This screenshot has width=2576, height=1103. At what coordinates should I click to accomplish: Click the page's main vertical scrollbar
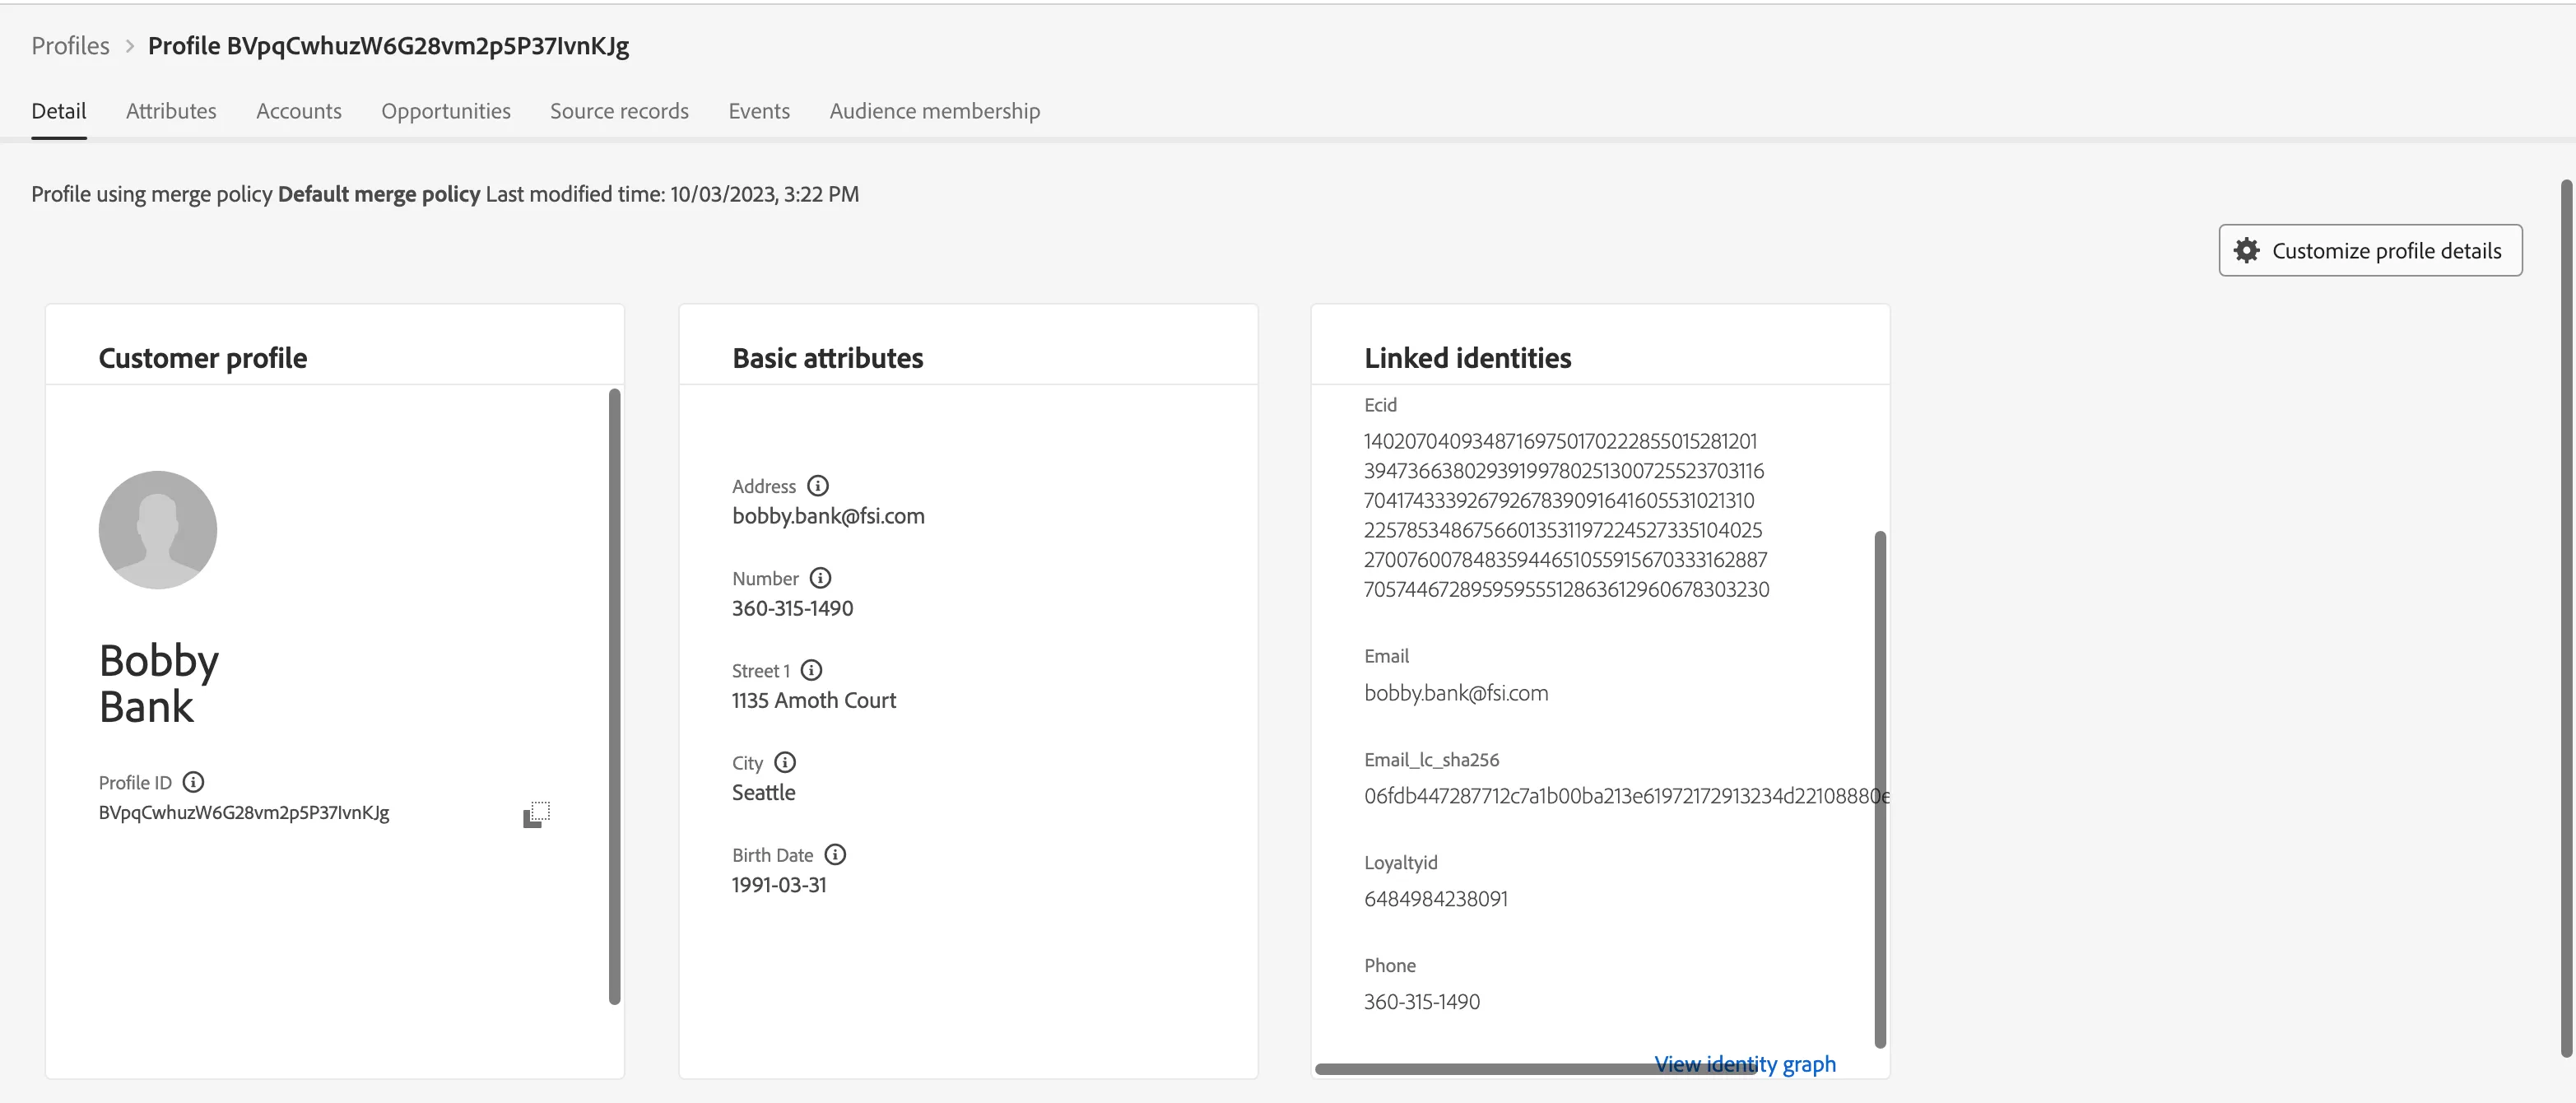2566,618
